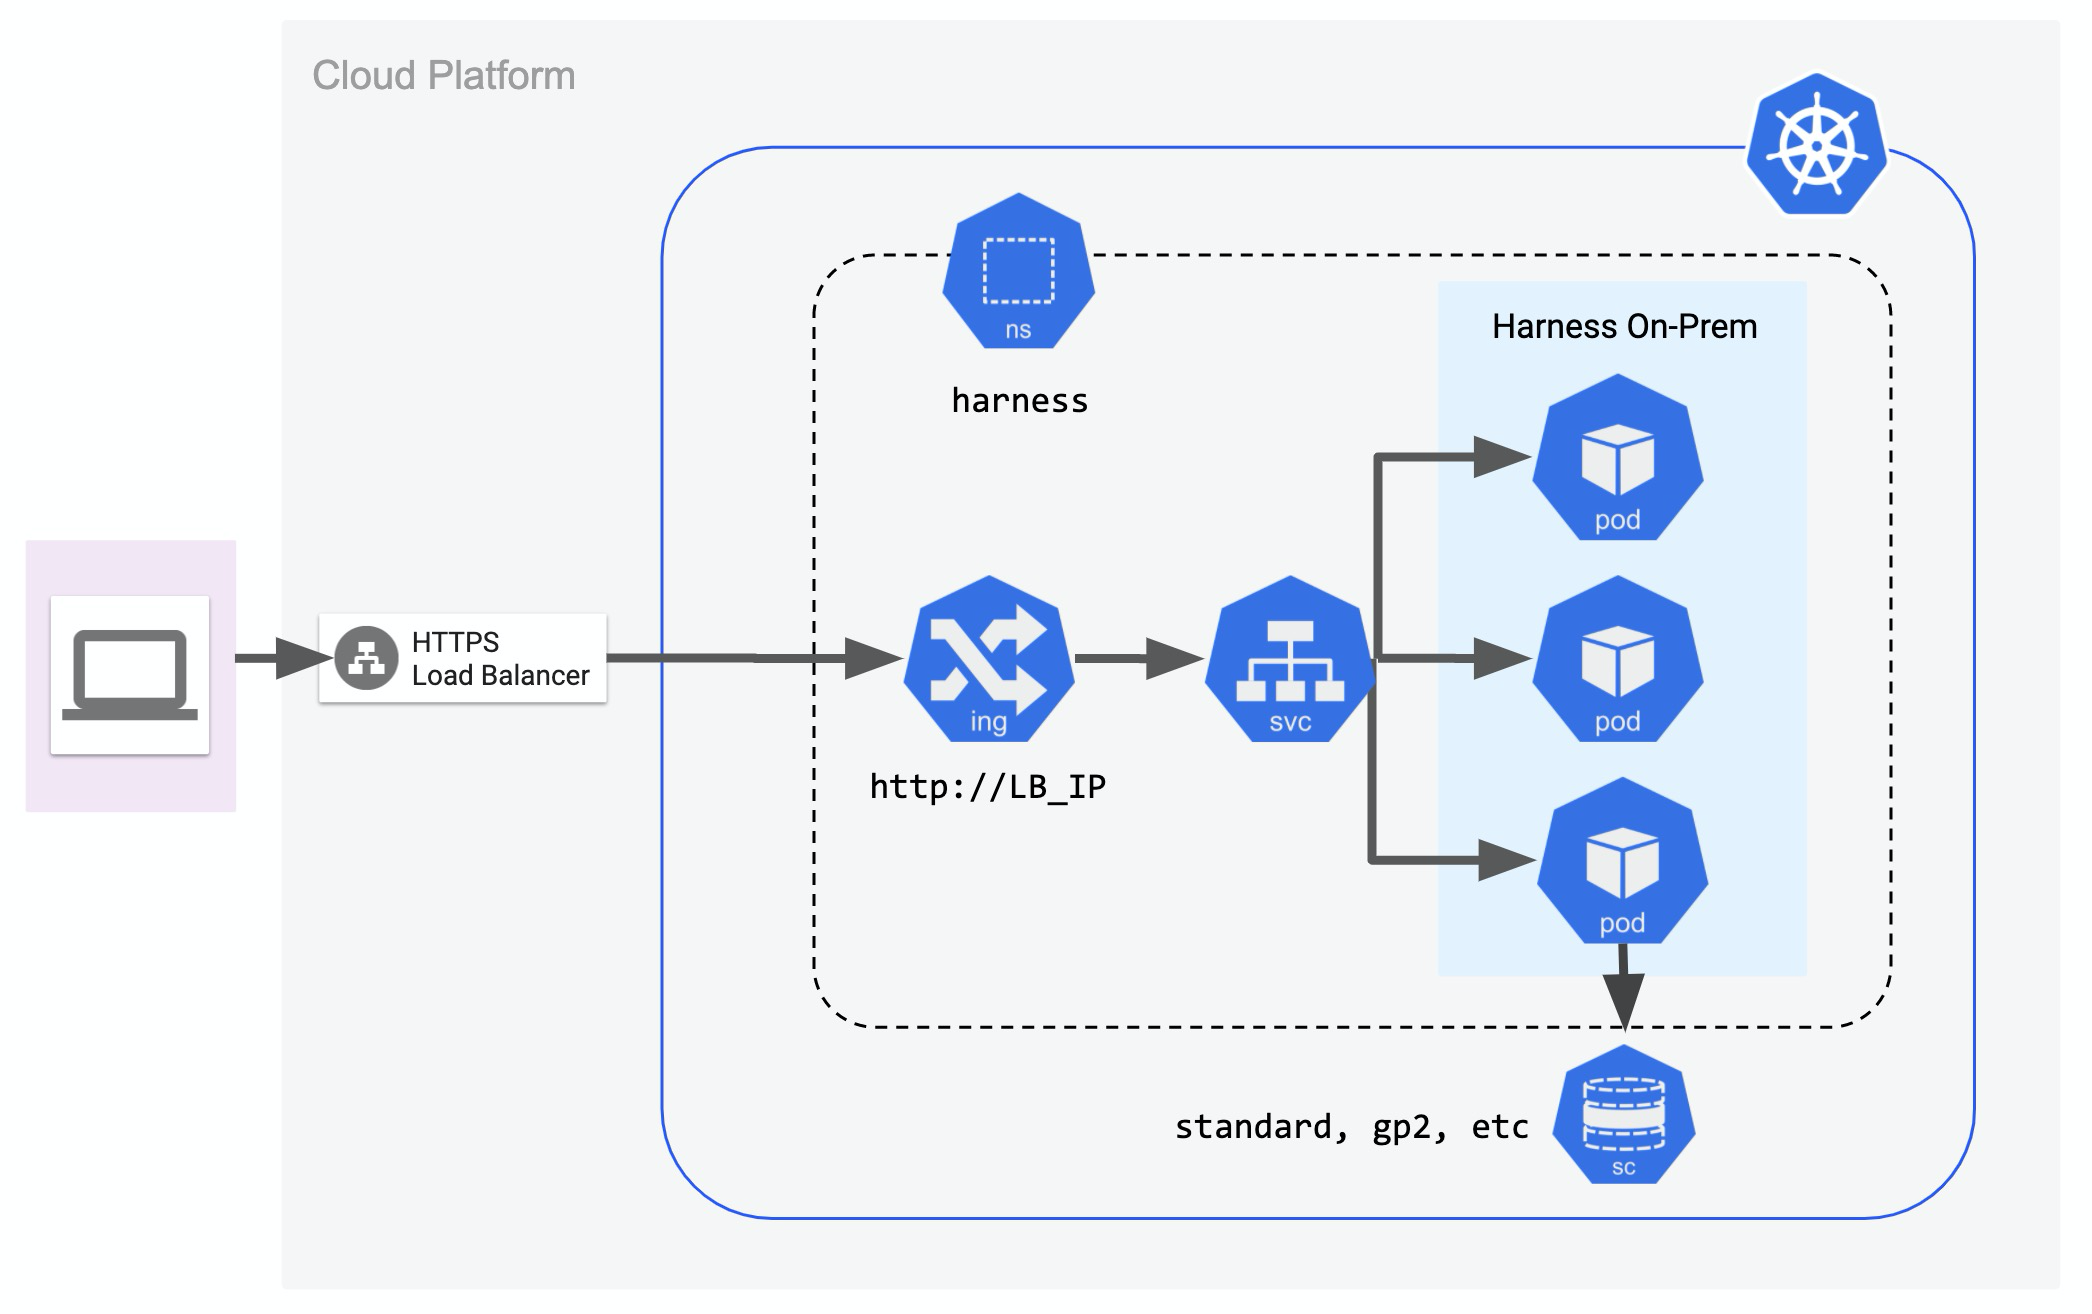Select the svc service icon
Image resolution: width=2092 pixels, height=1314 pixels.
[1290, 658]
